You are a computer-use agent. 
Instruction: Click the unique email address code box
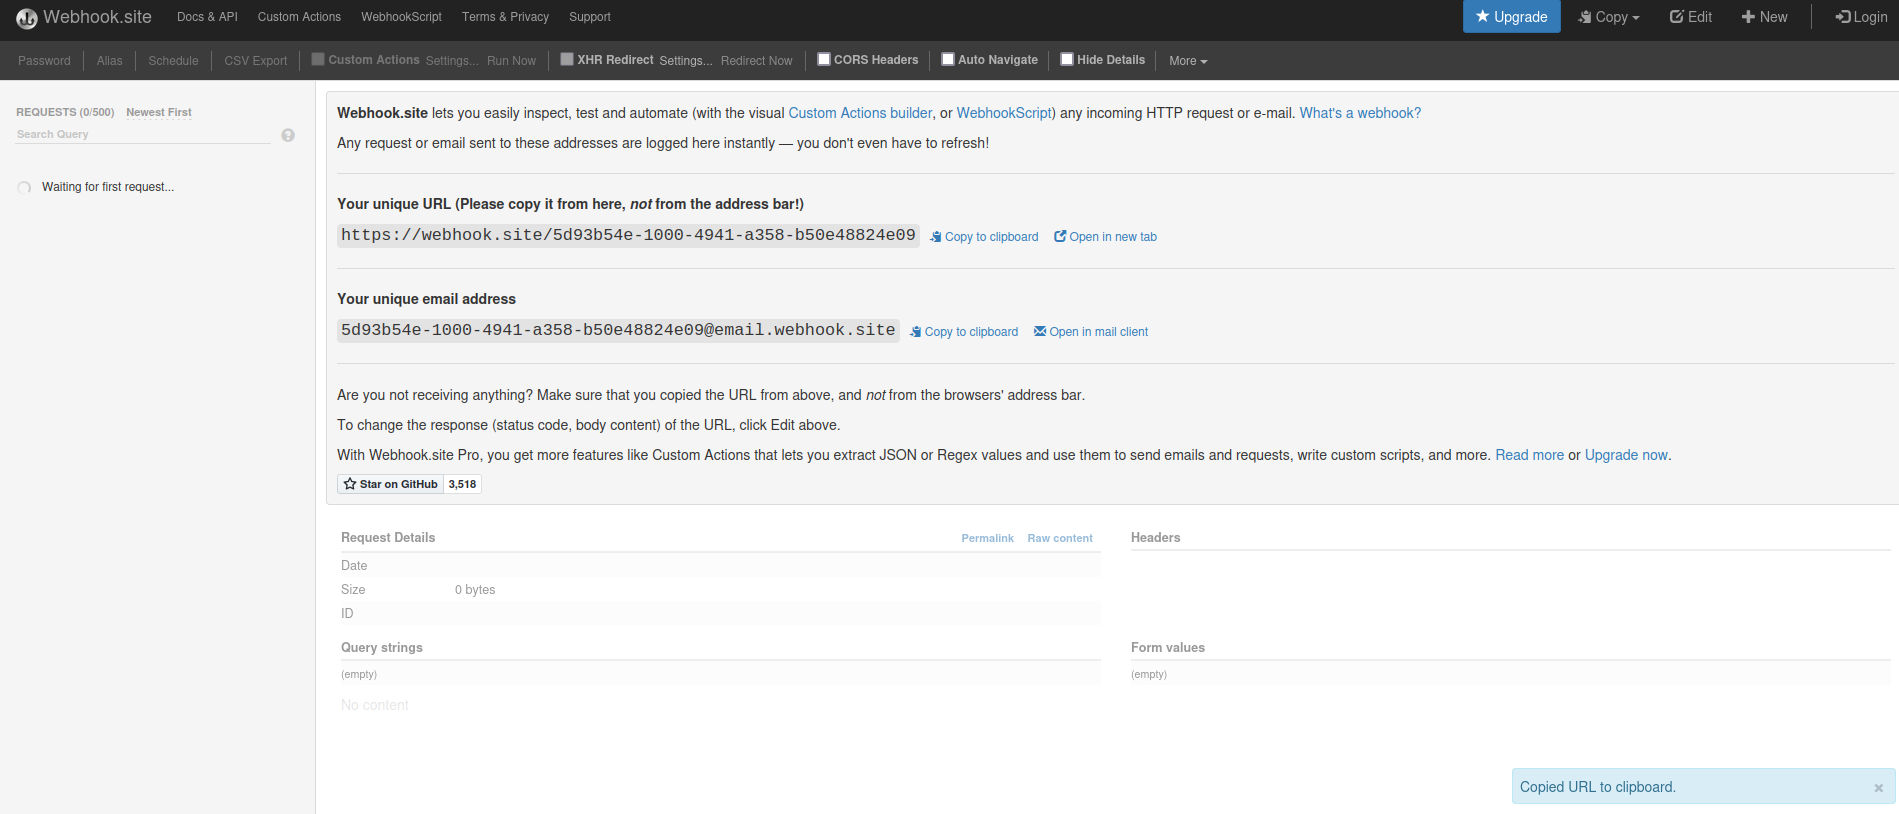click(x=618, y=330)
